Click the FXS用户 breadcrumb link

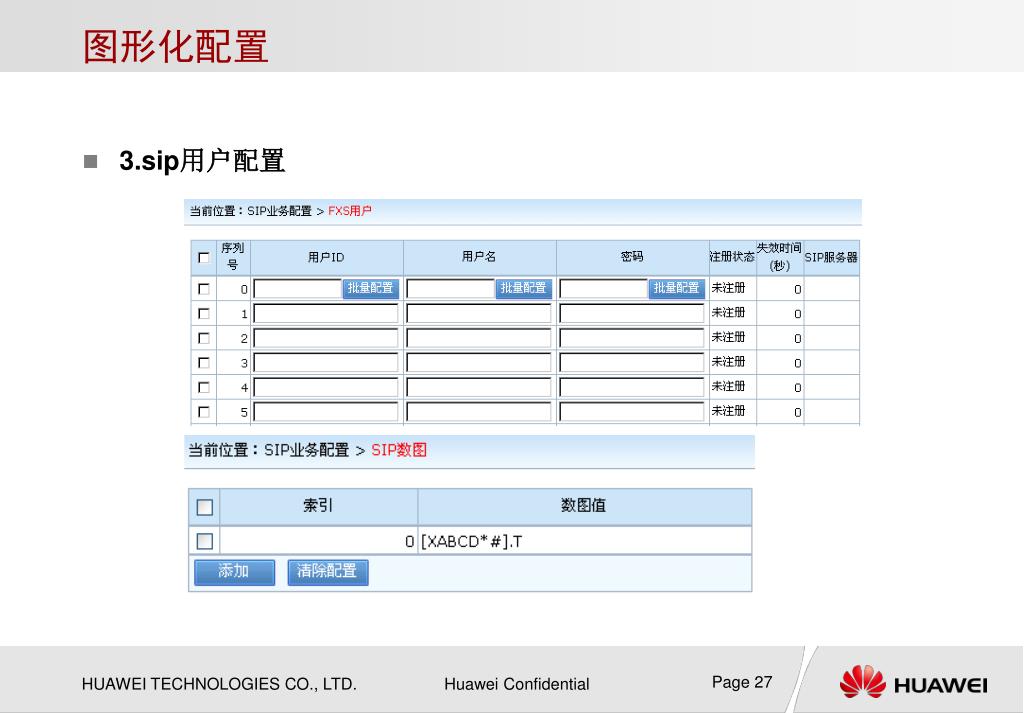[350, 211]
